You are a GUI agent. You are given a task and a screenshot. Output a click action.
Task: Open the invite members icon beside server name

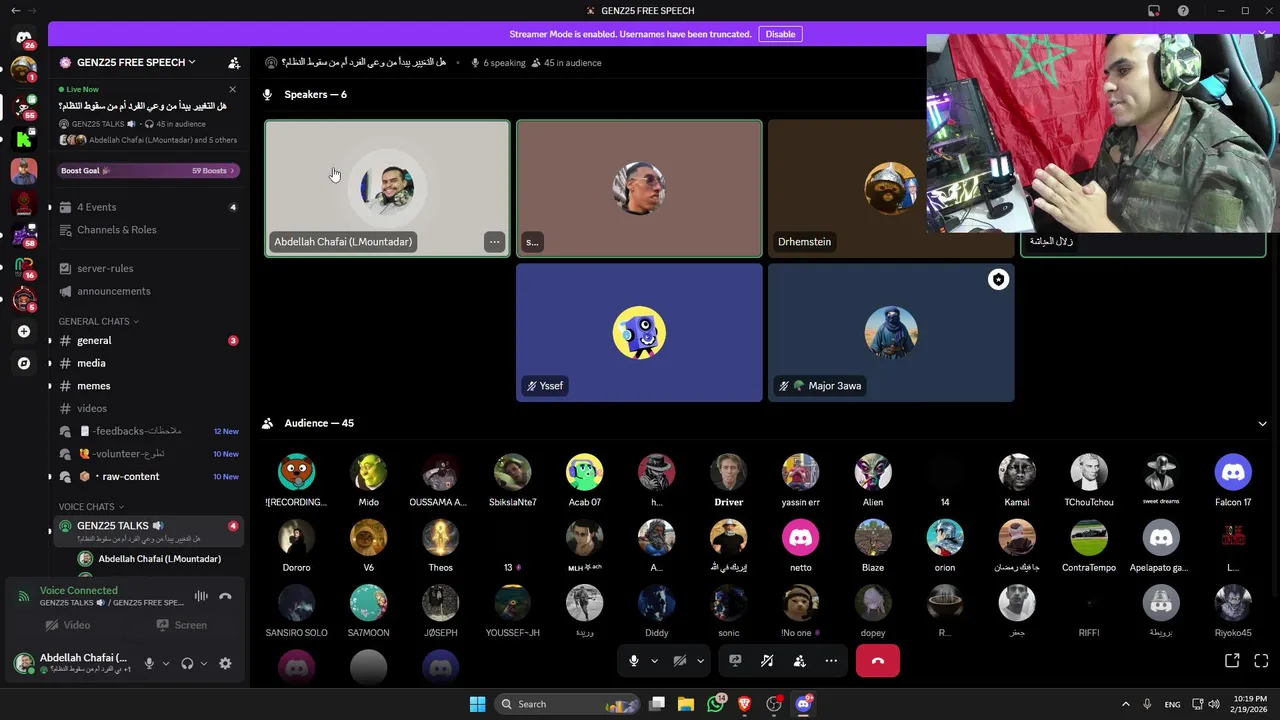click(234, 62)
